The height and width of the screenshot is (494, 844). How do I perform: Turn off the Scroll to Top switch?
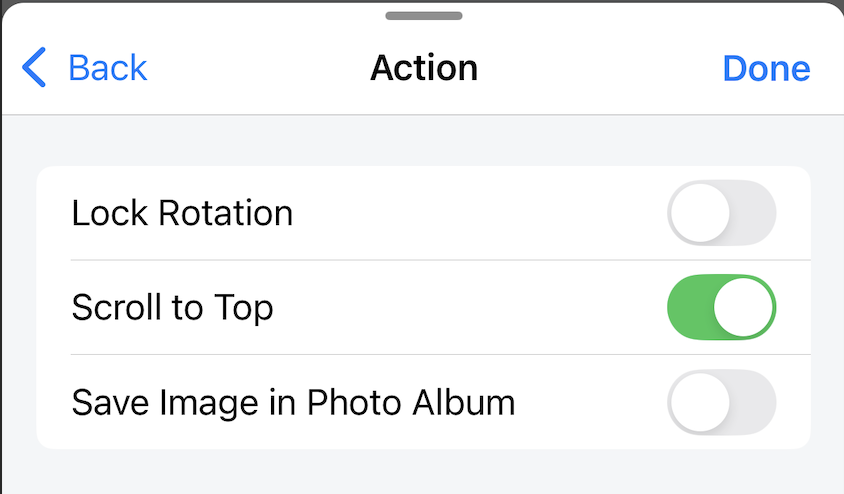click(x=721, y=307)
